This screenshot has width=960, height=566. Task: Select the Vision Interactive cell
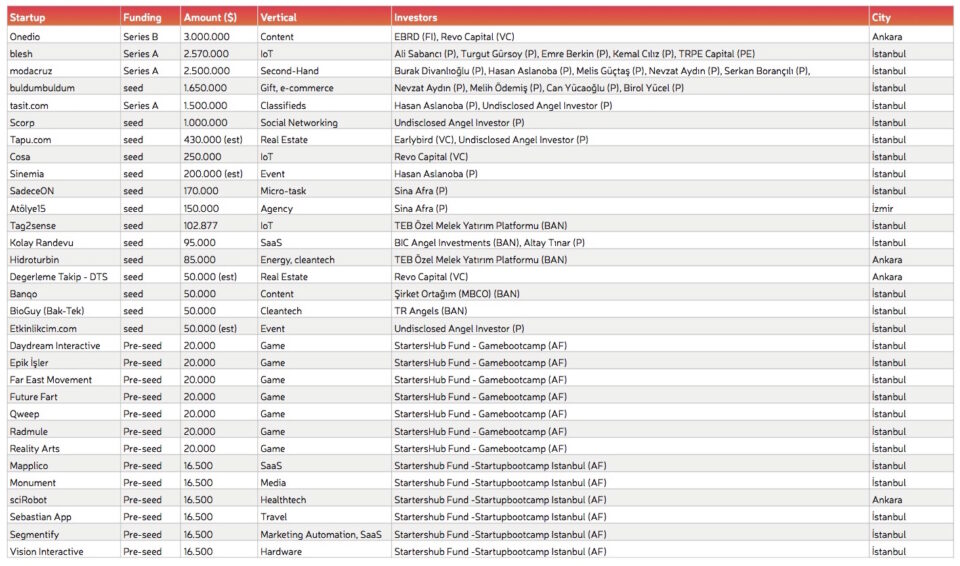[64, 551]
